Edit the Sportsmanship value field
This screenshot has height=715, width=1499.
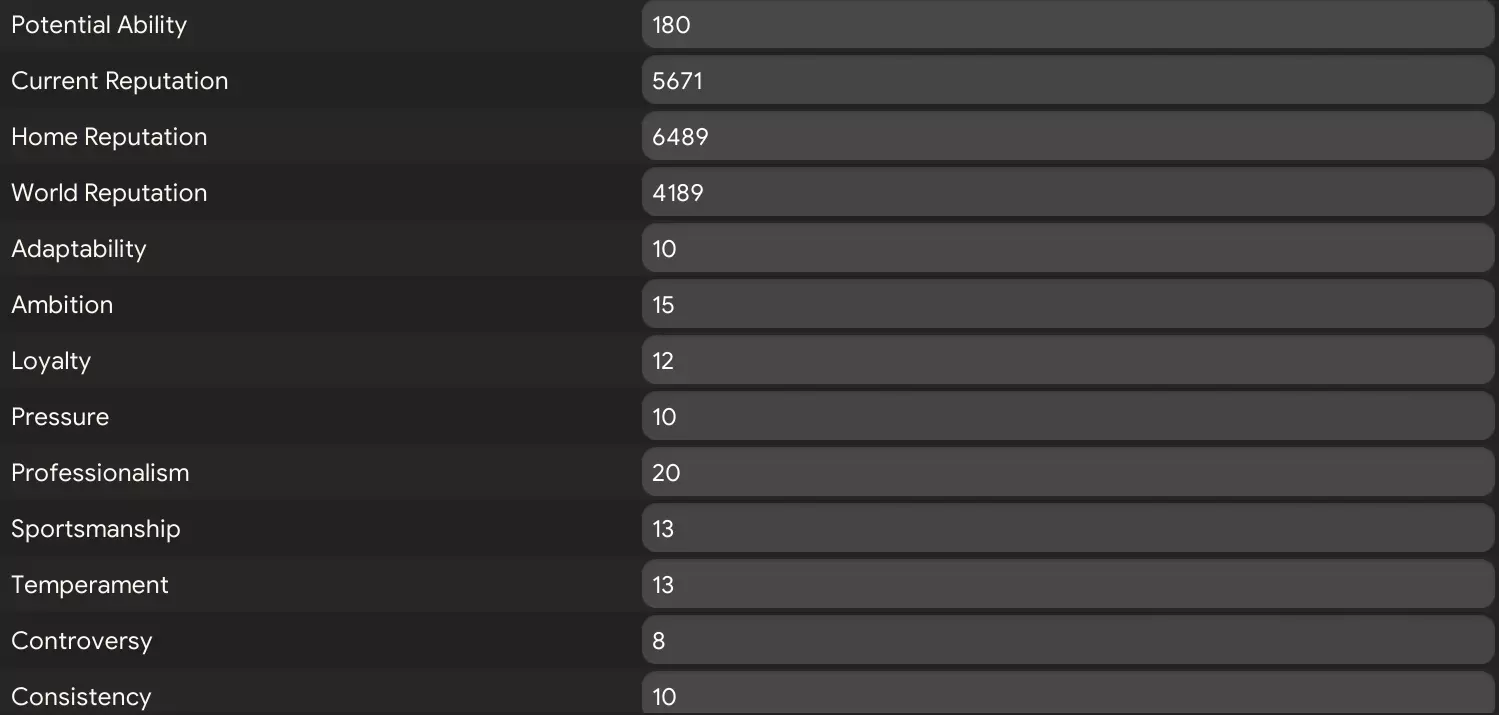click(x=1067, y=529)
